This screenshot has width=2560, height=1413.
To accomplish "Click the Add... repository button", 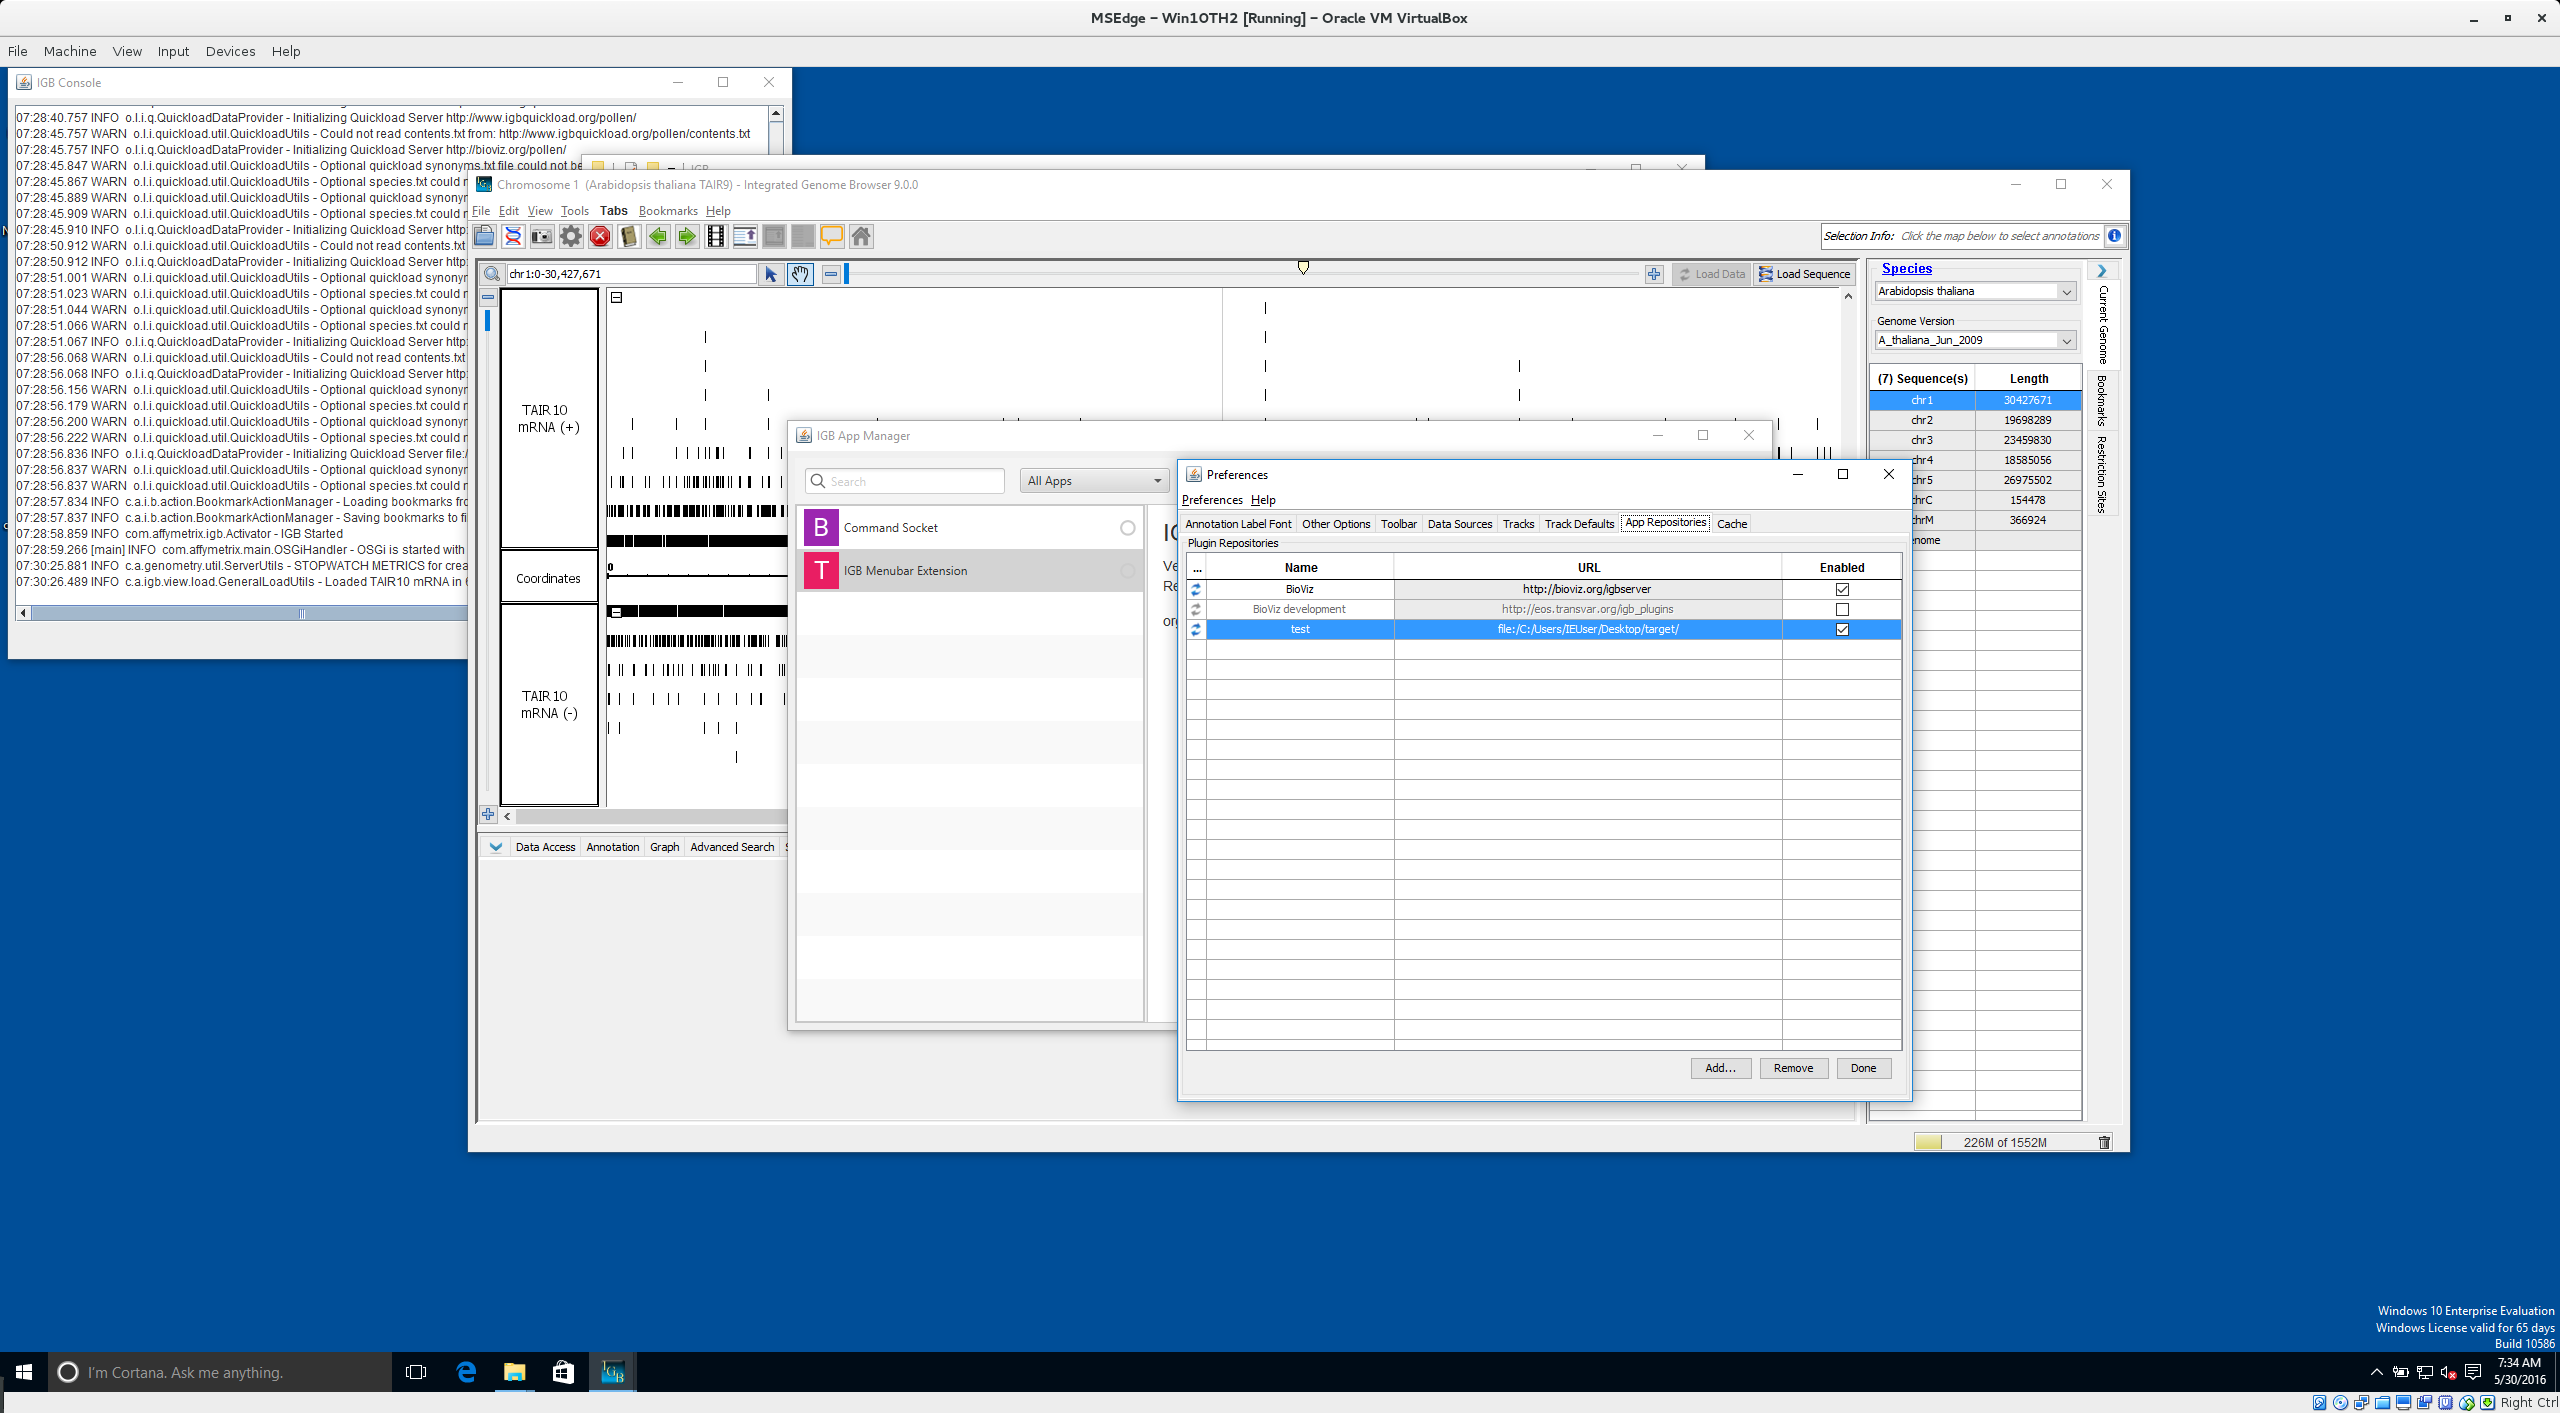I will point(1720,1068).
